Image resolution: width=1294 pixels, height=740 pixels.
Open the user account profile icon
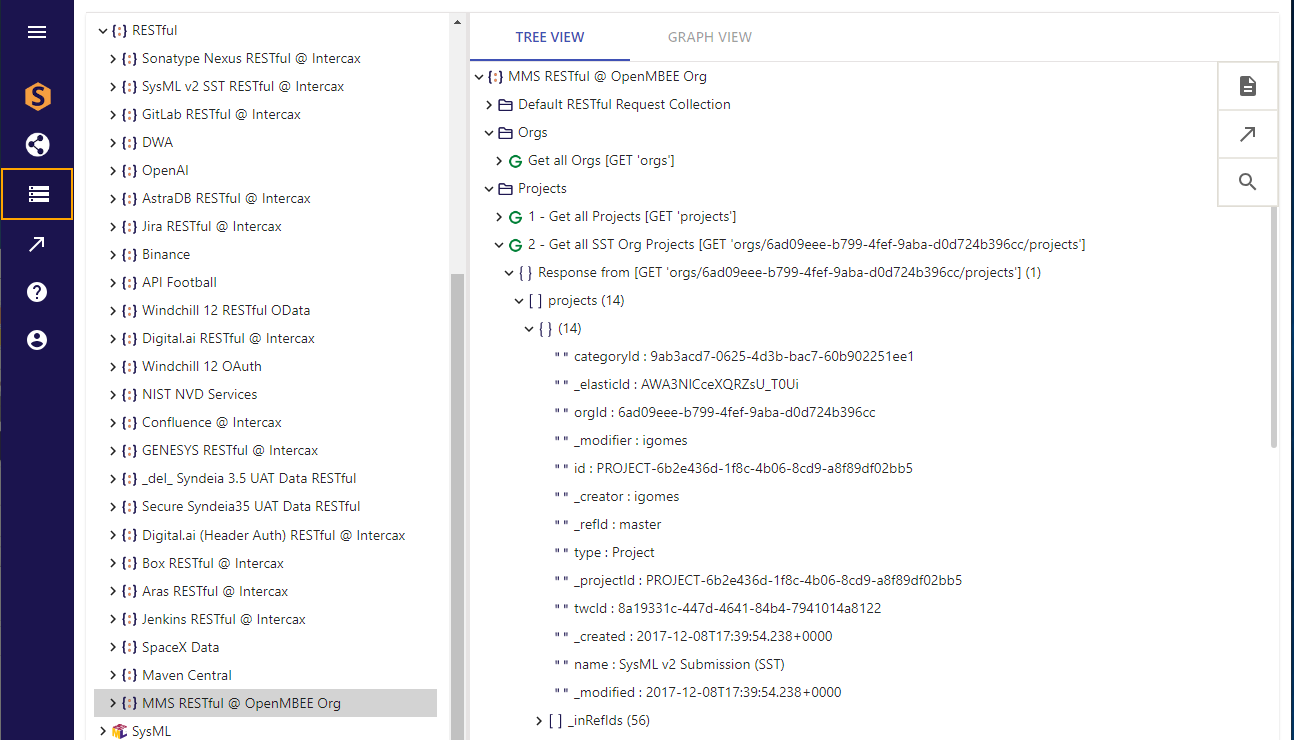[37, 340]
